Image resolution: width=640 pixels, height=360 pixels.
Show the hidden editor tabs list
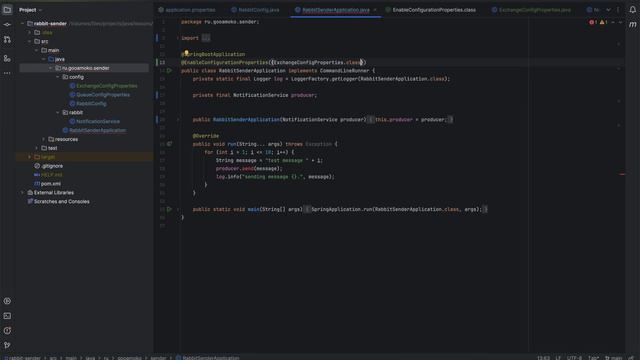pos(608,10)
